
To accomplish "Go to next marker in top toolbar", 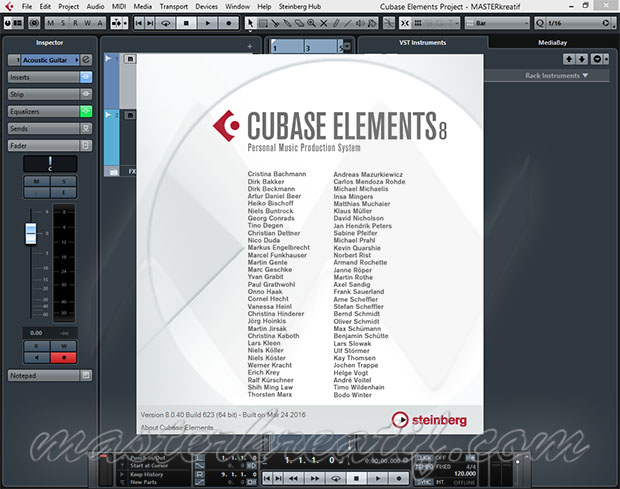I will click(x=150, y=23).
